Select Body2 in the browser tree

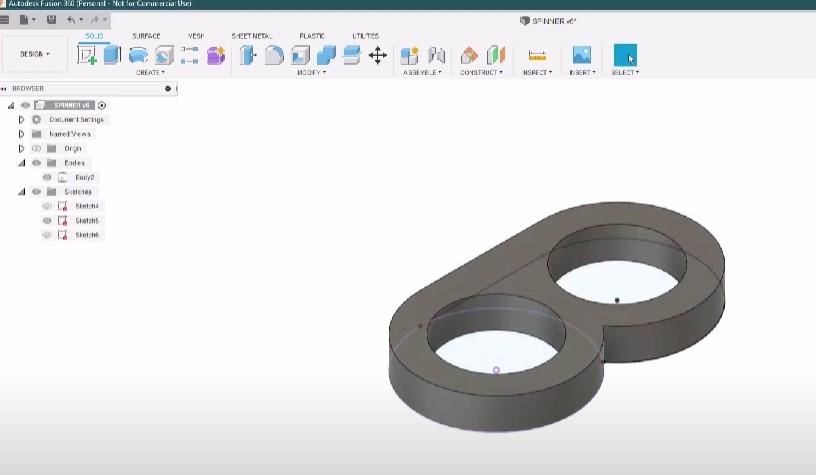(84, 177)
